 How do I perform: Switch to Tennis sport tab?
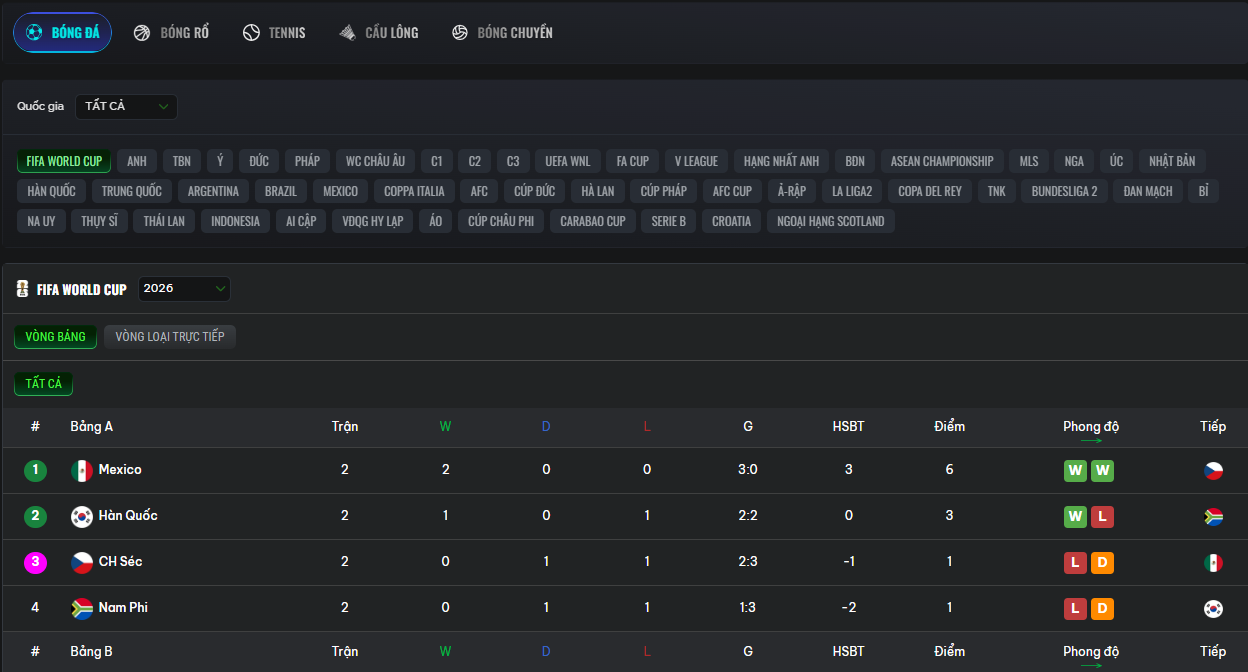point(274,33)
